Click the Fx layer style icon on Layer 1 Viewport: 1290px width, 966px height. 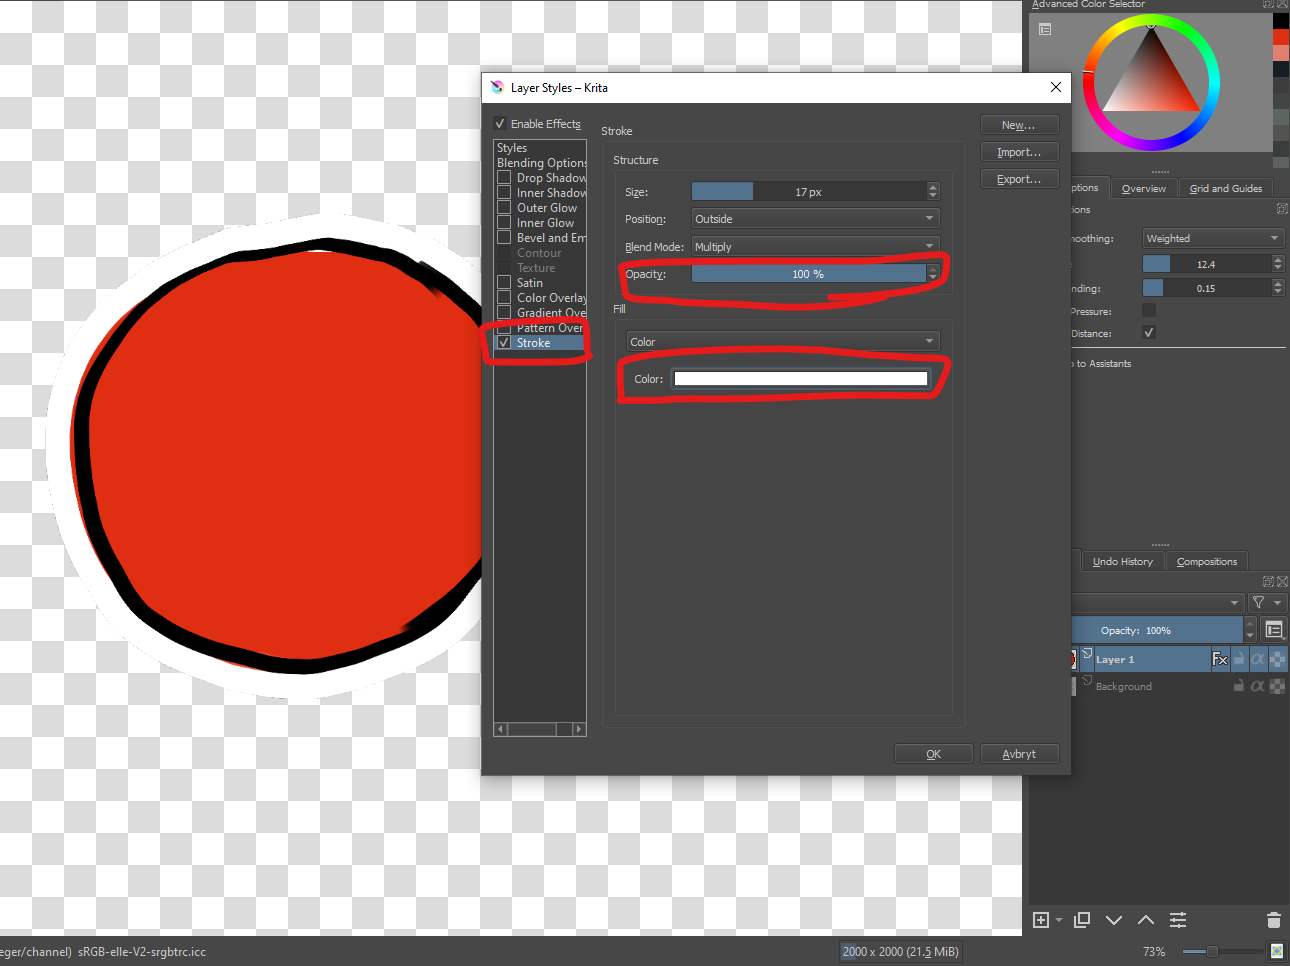click(x=1220, y=659)
